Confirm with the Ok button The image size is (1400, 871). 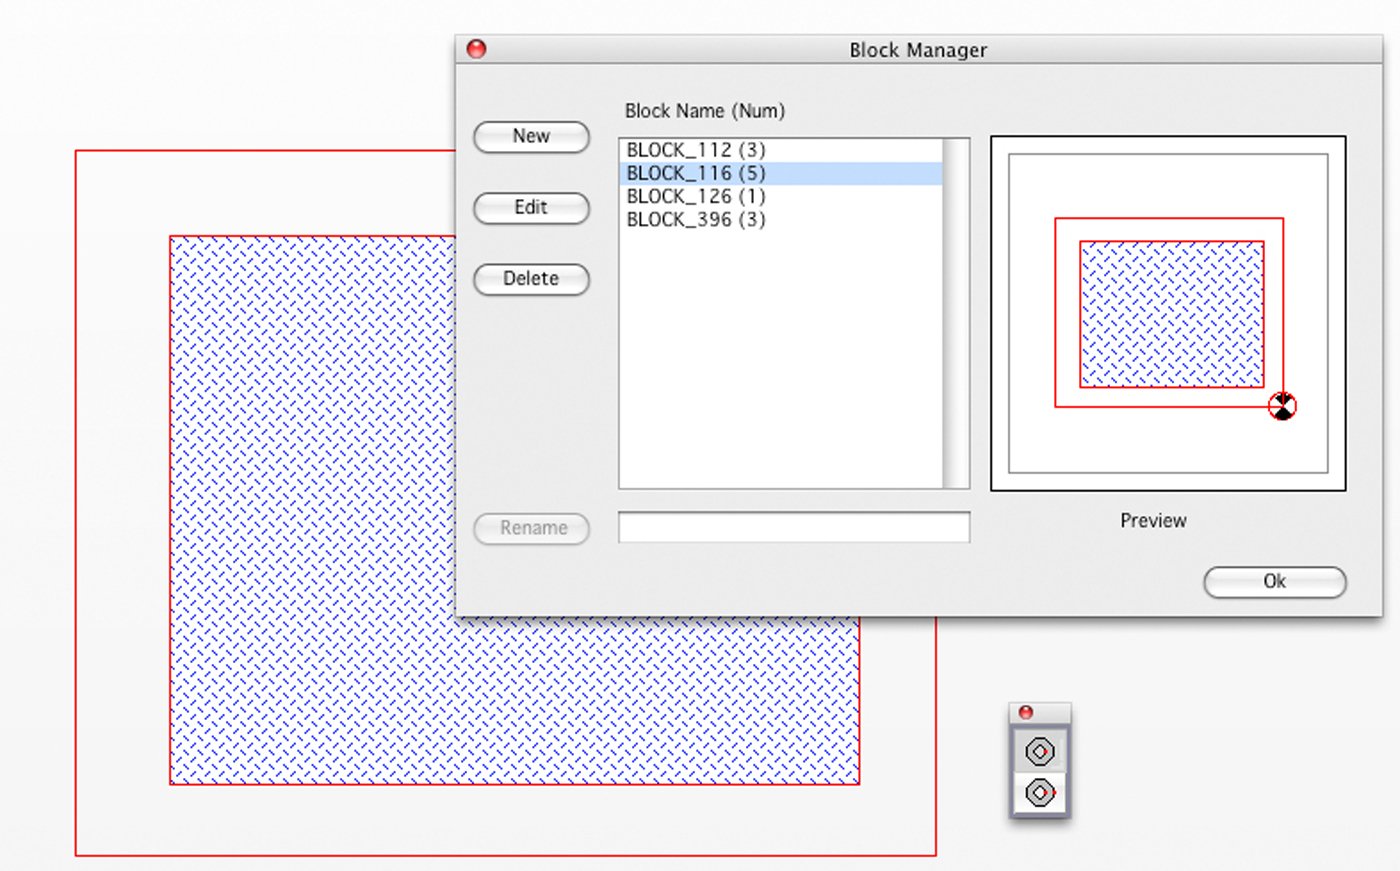[x=1274, y=582]
